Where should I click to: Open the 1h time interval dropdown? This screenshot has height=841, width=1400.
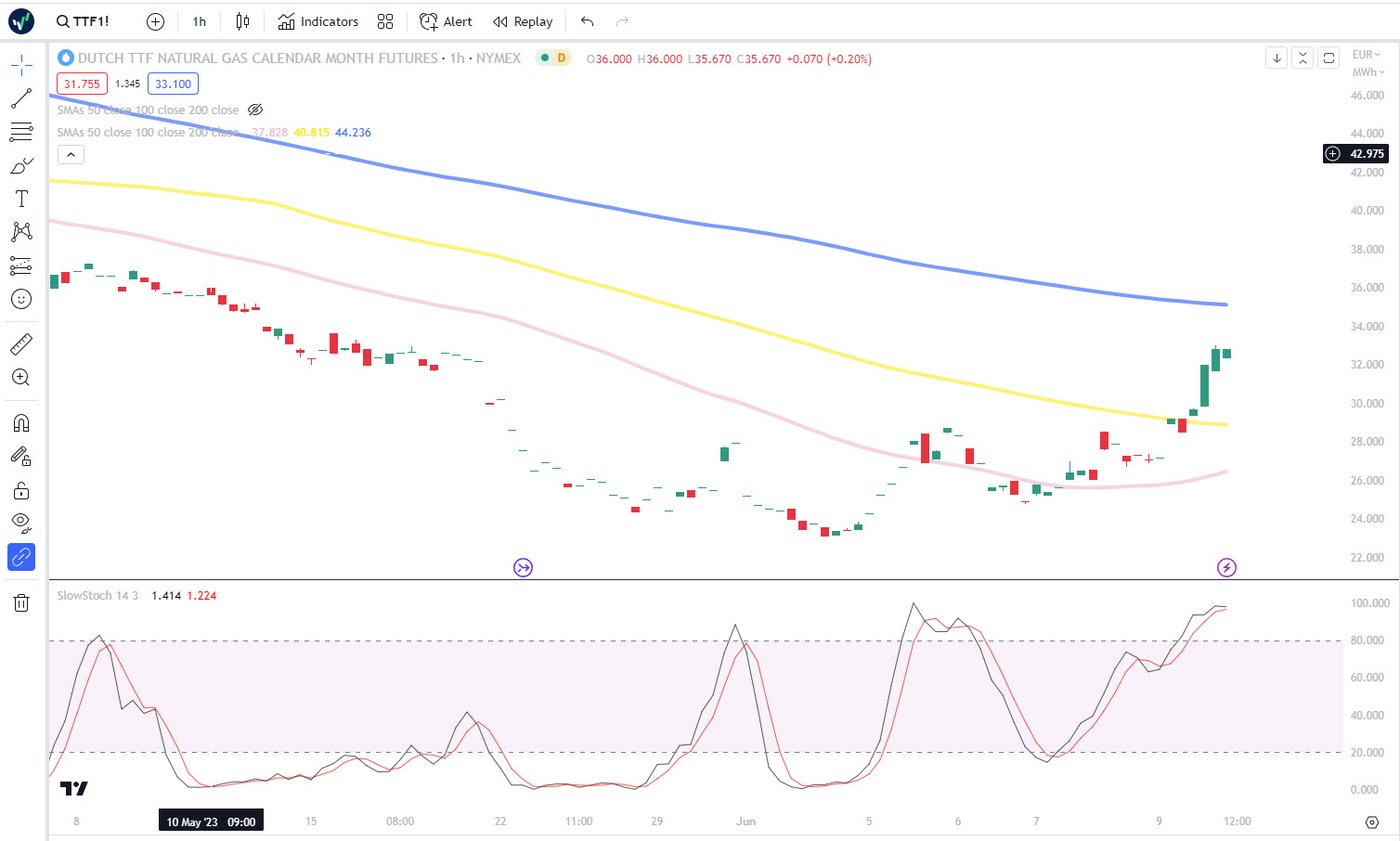pos(200,21)
